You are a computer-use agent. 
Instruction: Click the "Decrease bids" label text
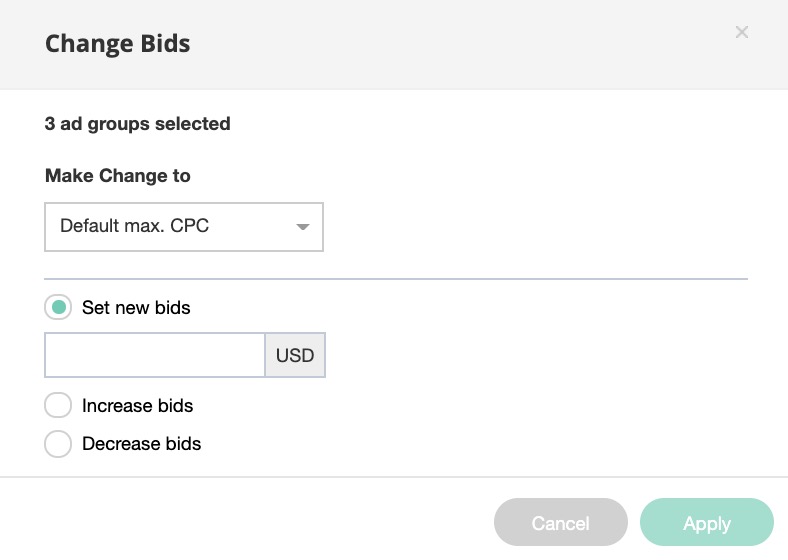(x=141, y=444)
